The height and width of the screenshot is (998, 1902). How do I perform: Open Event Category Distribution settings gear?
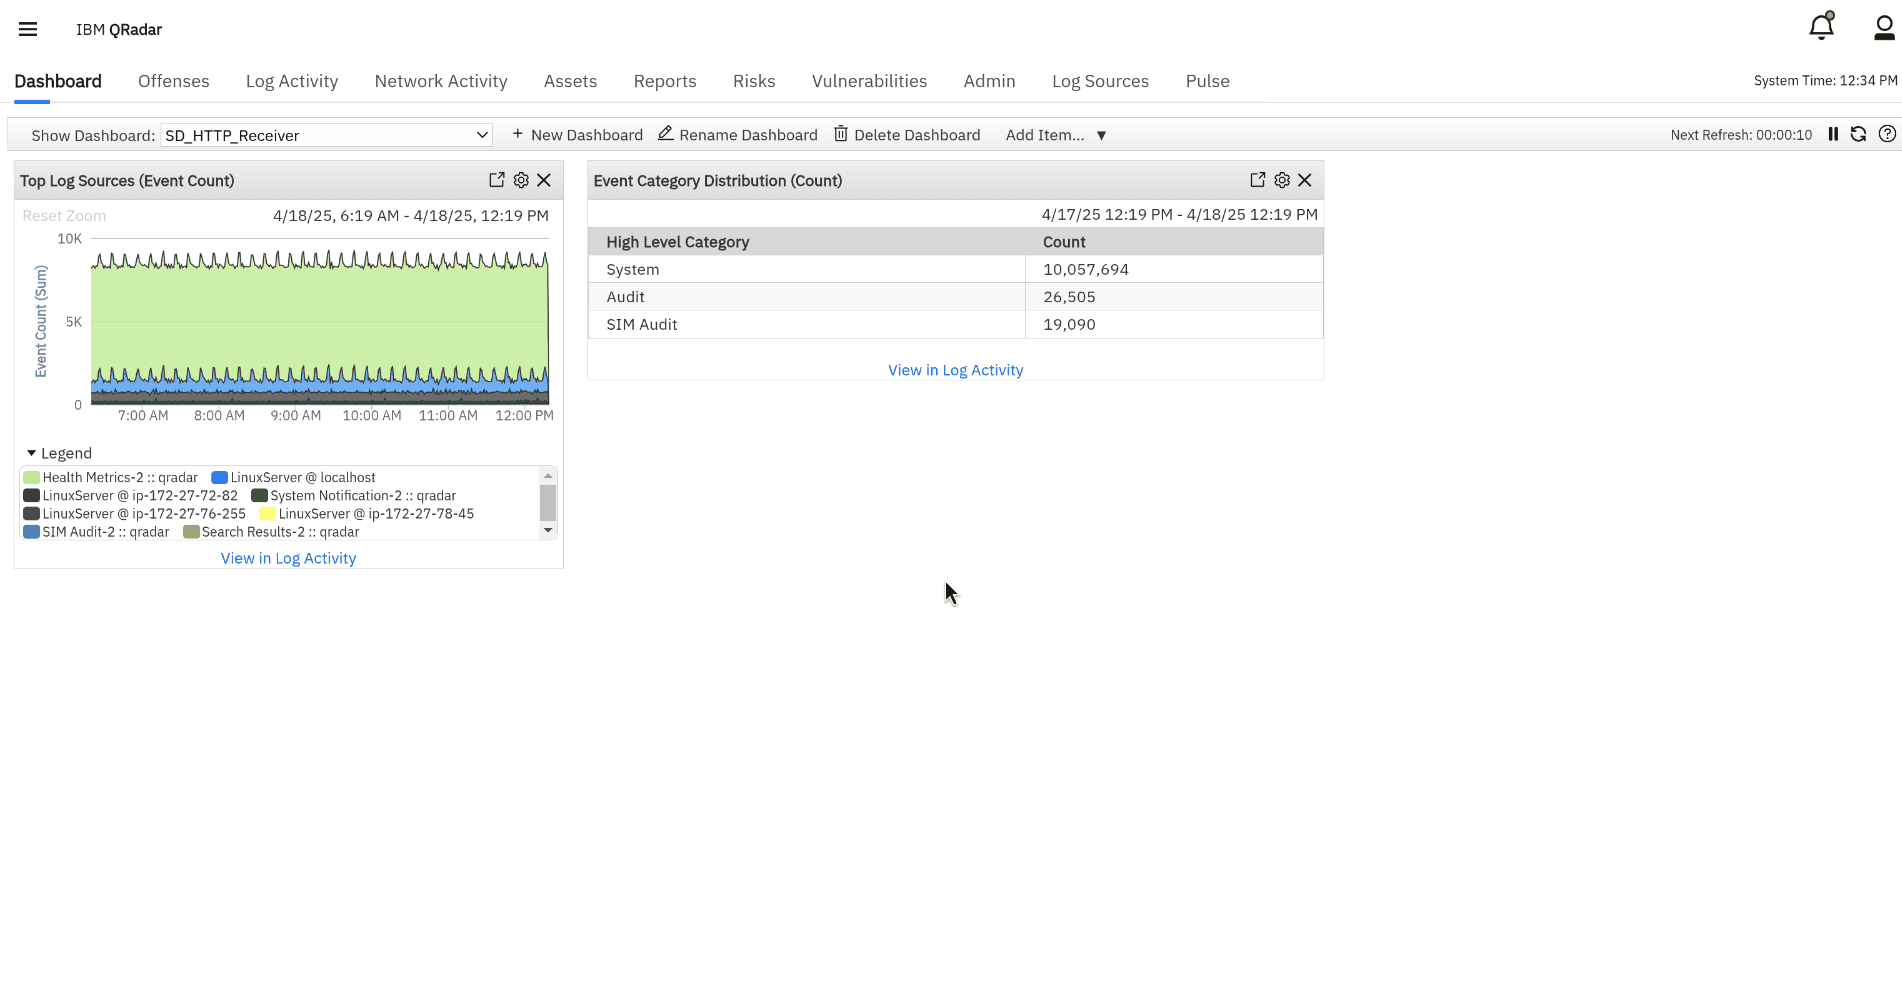tap(1282, 180)
